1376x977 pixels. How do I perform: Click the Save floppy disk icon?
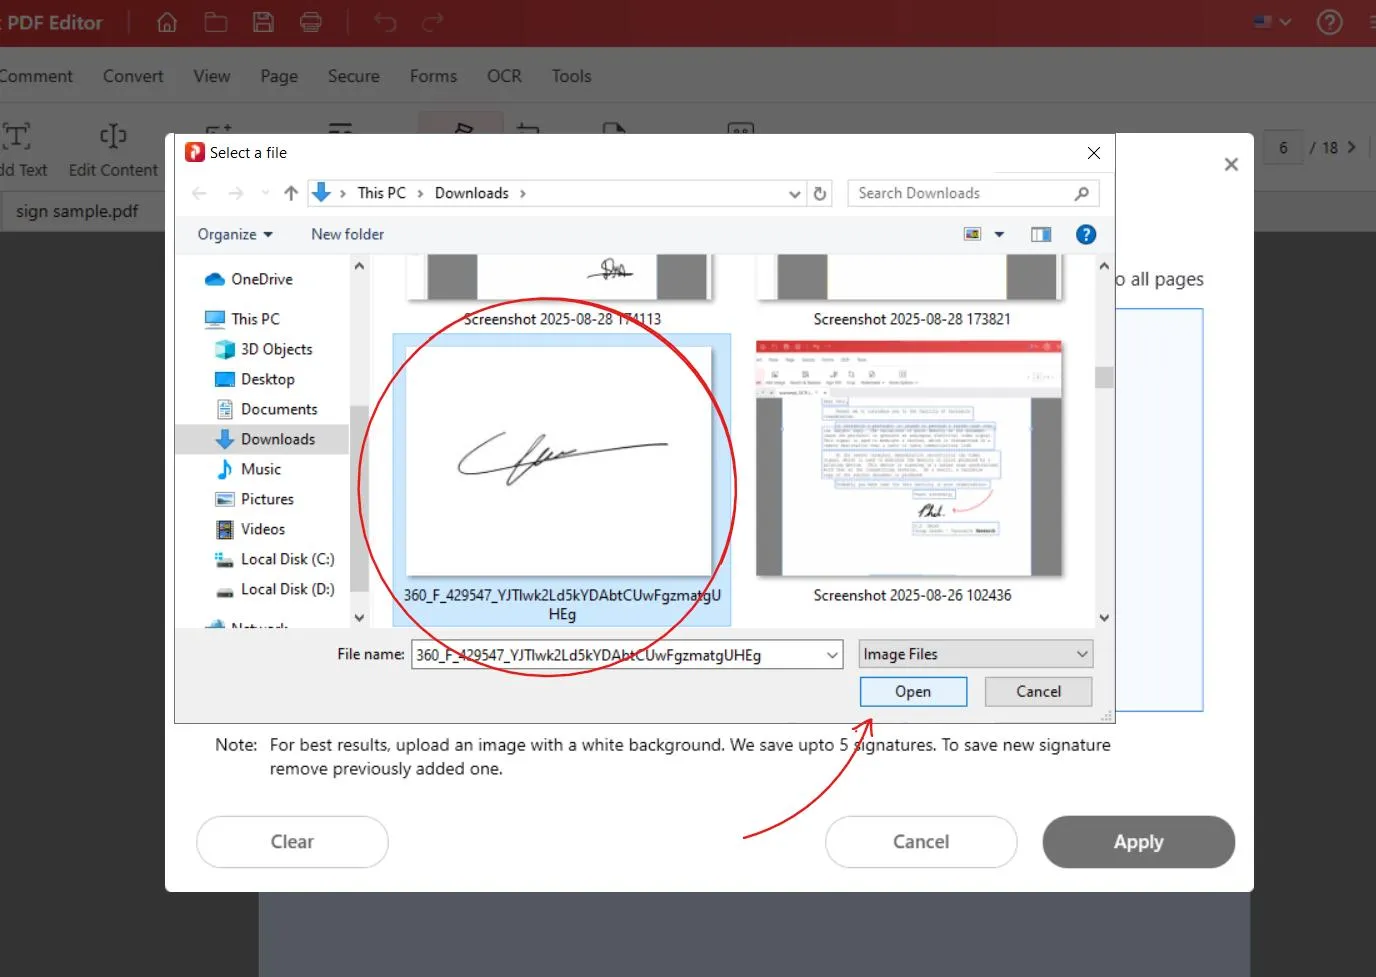[x=263, y=22]
